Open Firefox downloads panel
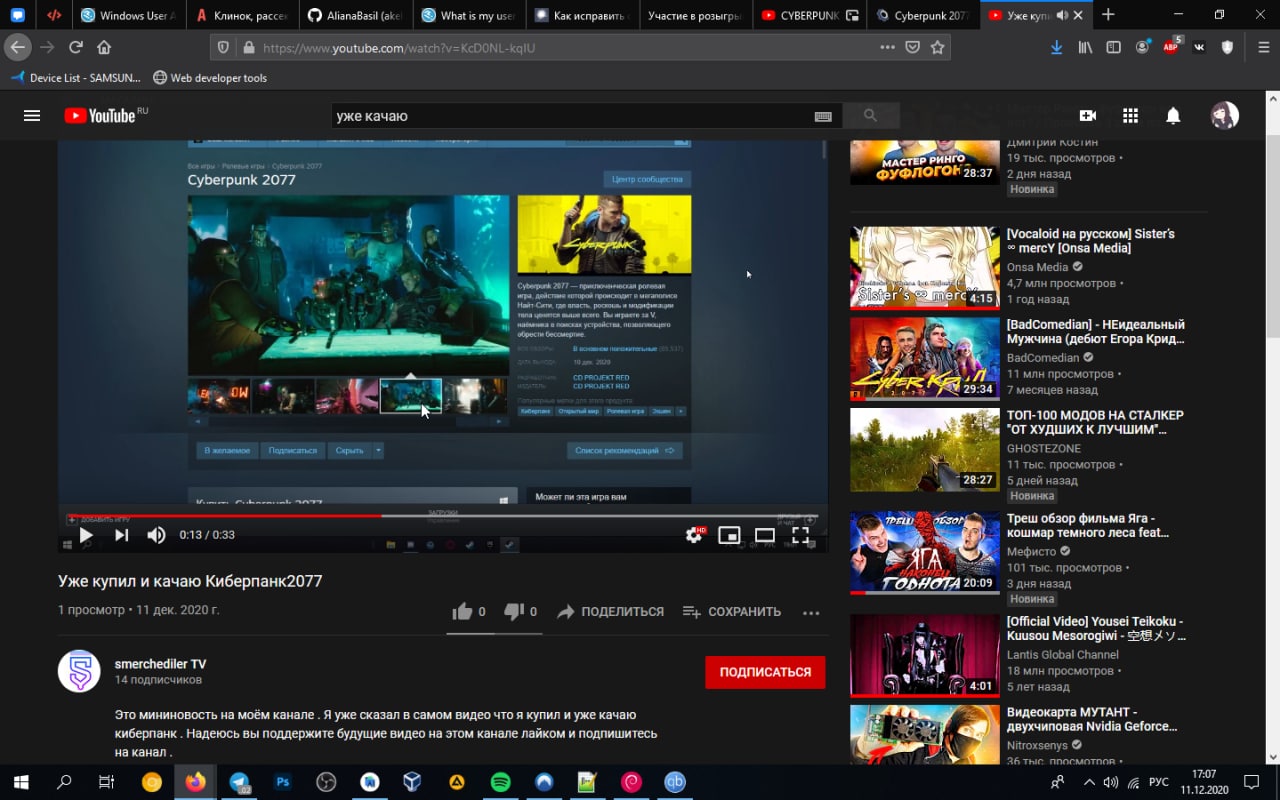The width and height of the screenshot is (1280, 800). point(1057,47)
